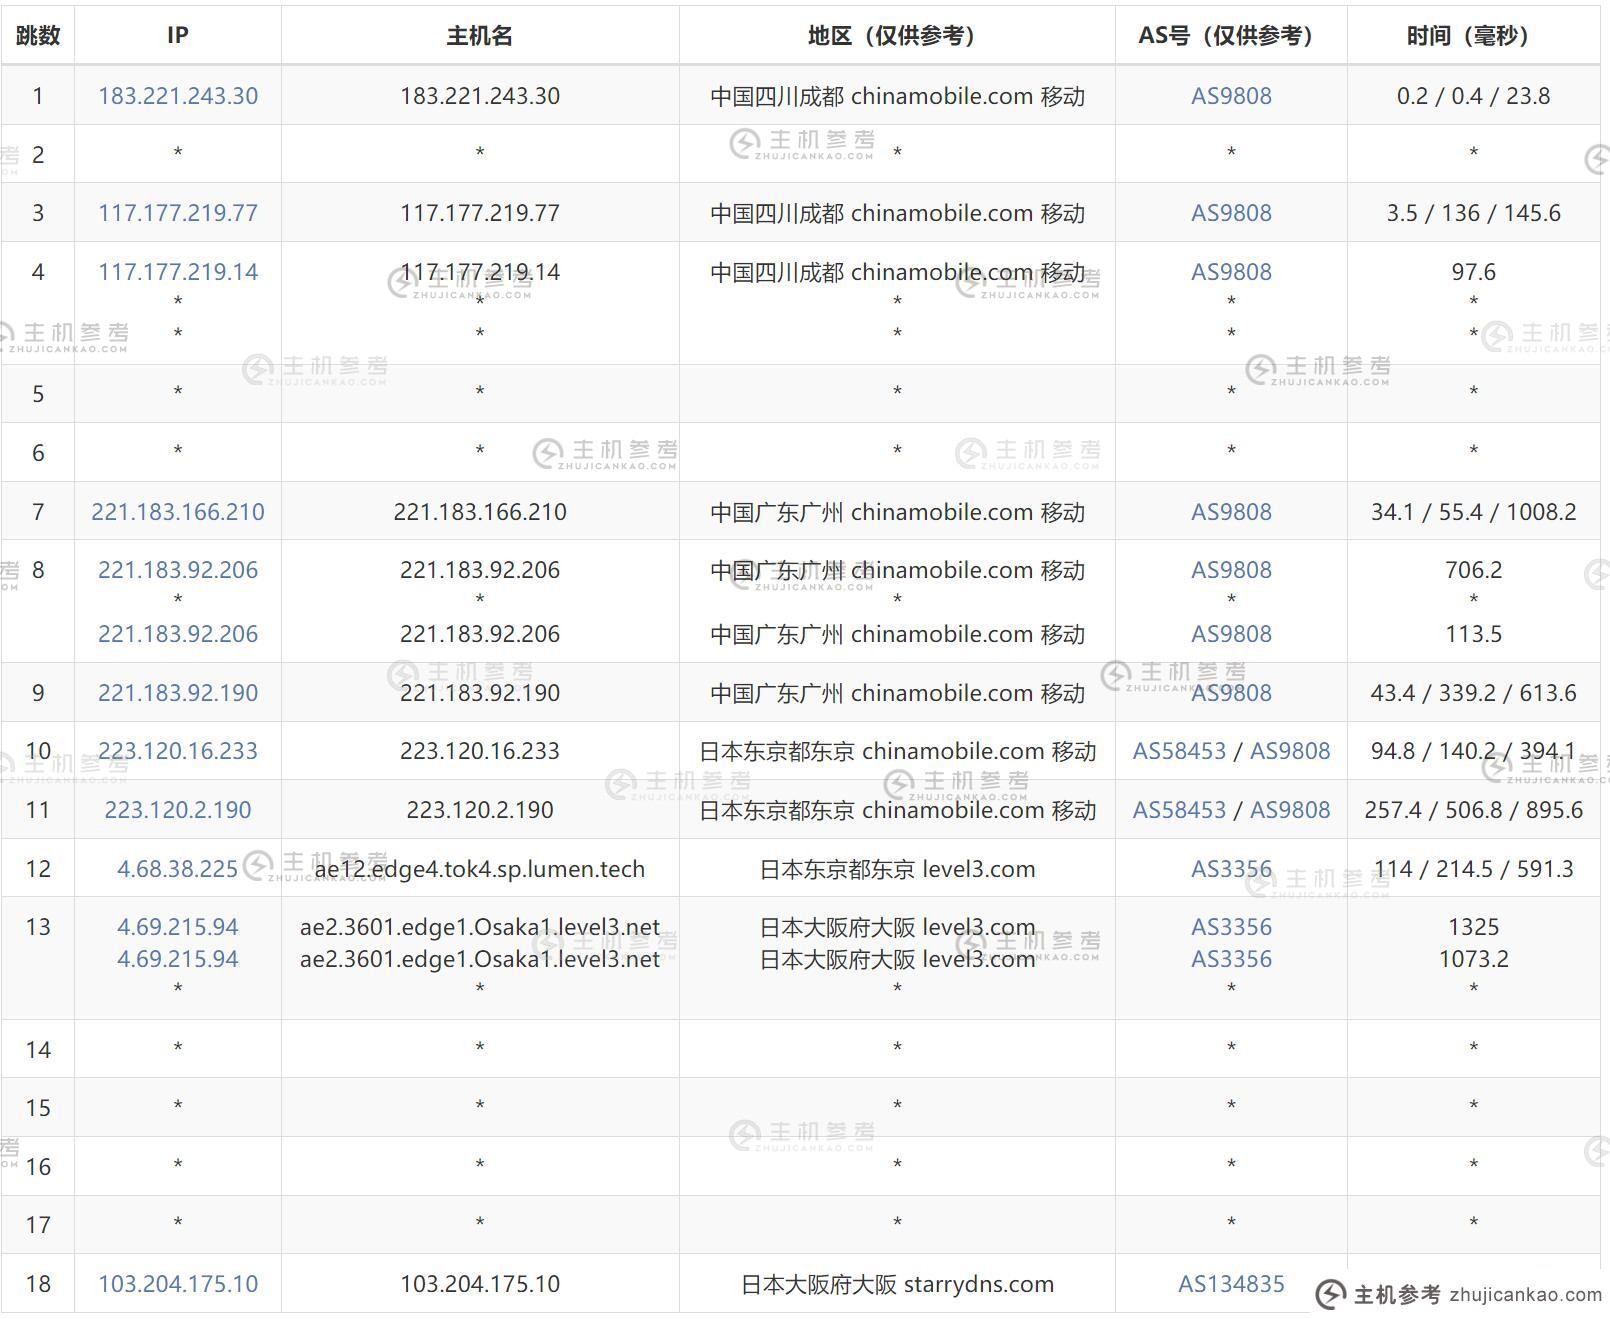
Task: Click time value 43.4 / 339.2 / 613.6
Action: click(1473, 693)
